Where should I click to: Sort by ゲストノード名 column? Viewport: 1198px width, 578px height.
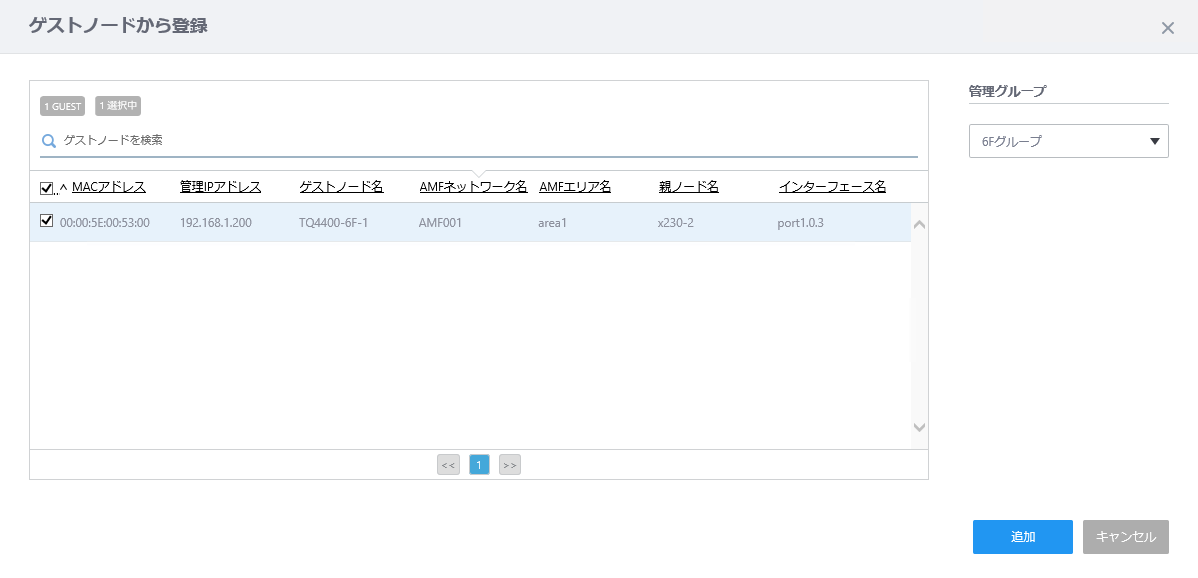point(342,187)
